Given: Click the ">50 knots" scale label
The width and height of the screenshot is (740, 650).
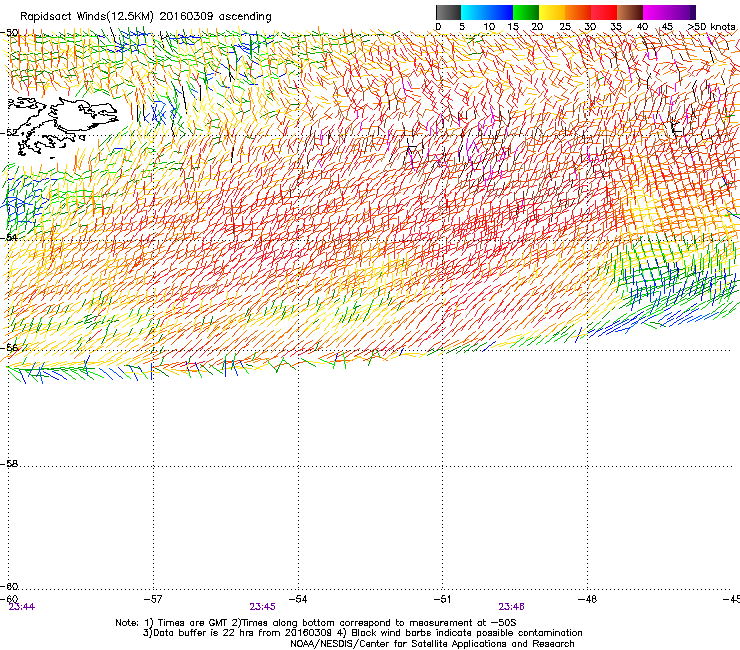Looking at the screenshot, I should click(x=712, y=27).
